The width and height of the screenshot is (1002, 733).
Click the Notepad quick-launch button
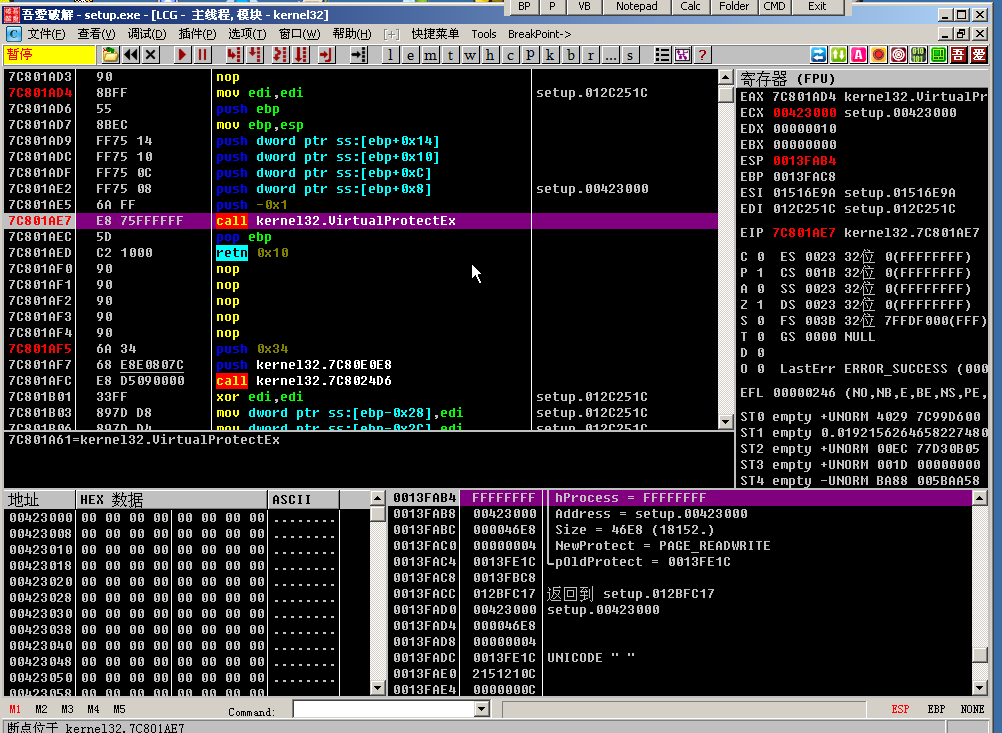pyautogui.click(x=636, y=6)
